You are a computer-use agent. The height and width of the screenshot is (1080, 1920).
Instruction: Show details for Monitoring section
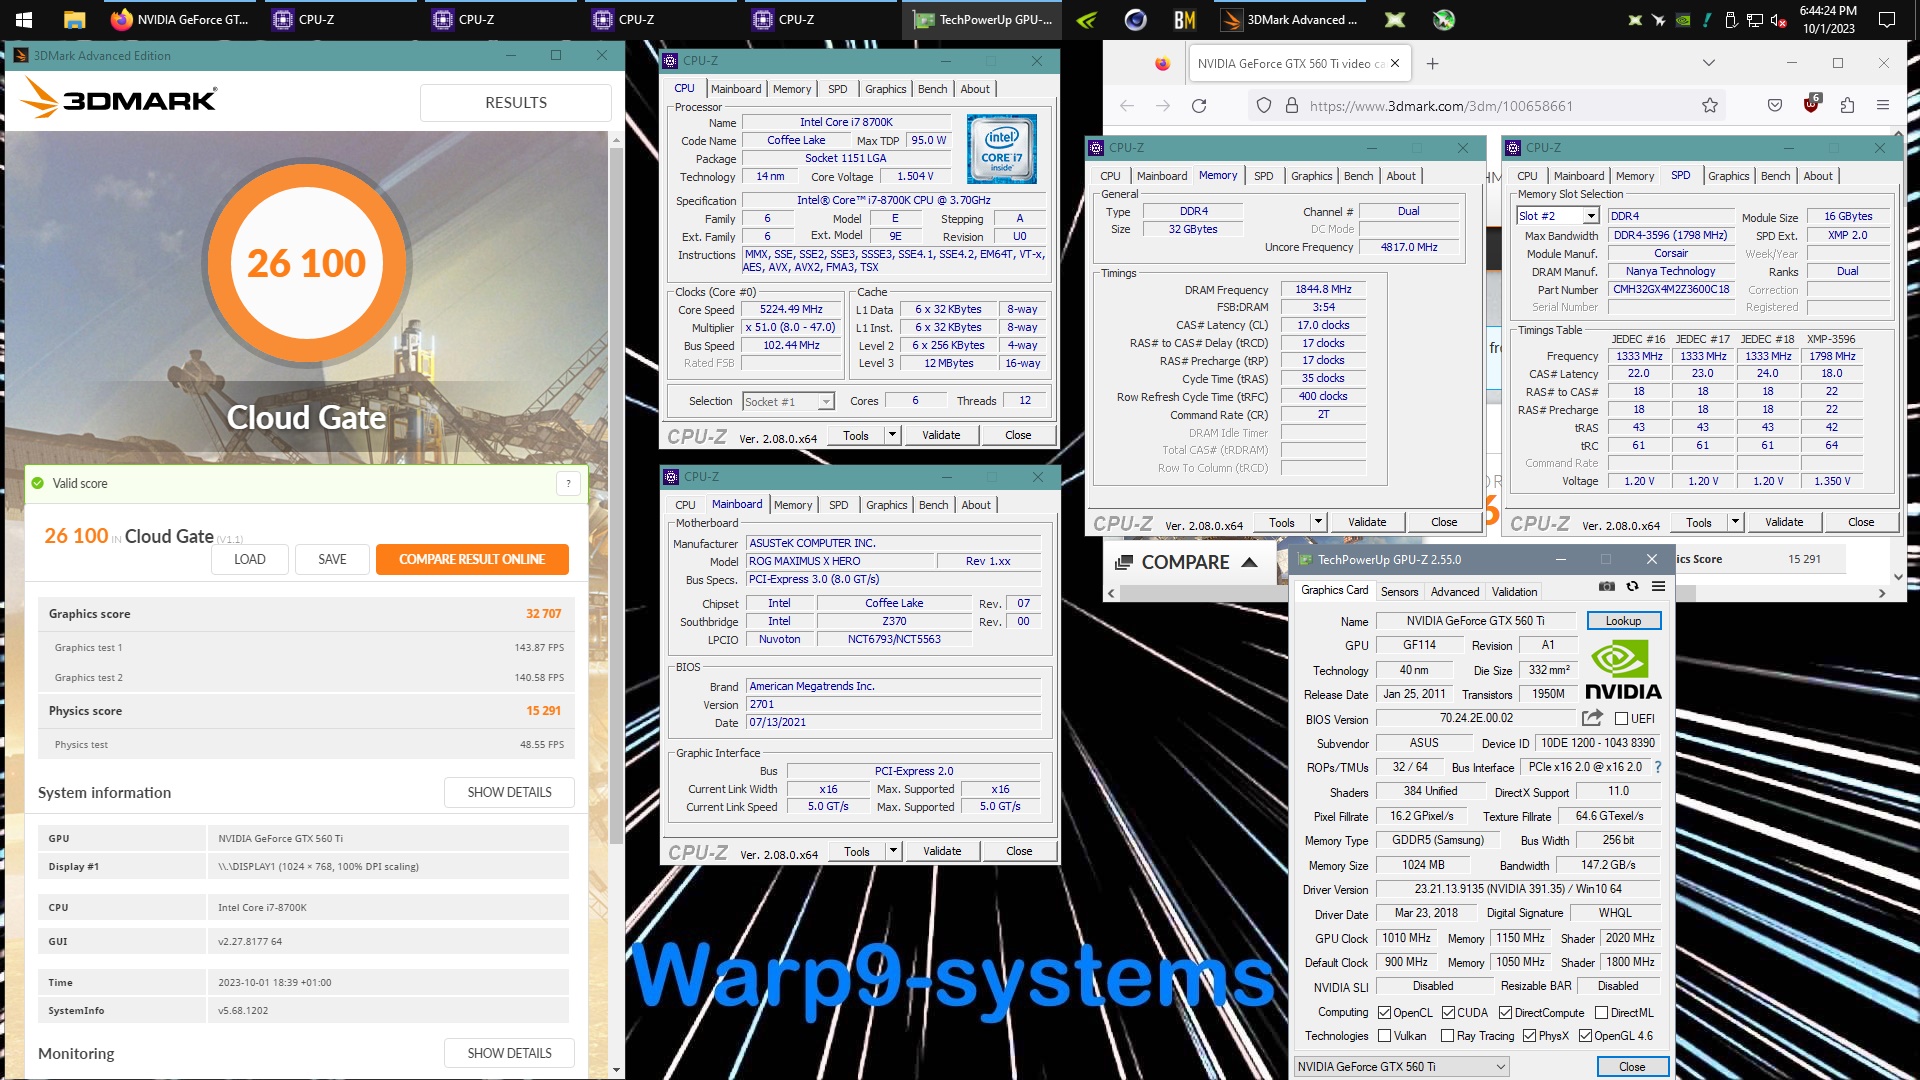(x=509, y=1053)
